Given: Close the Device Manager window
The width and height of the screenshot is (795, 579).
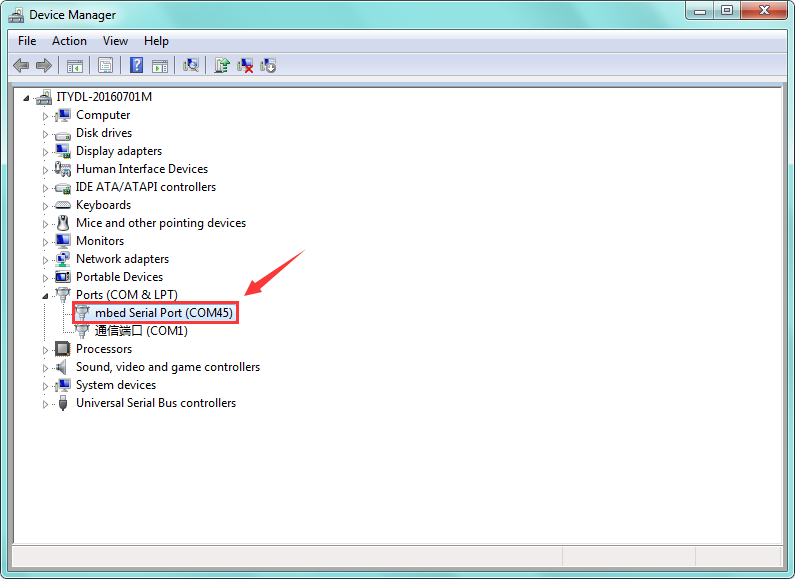Looking at the screenshot, I should 764,11.
